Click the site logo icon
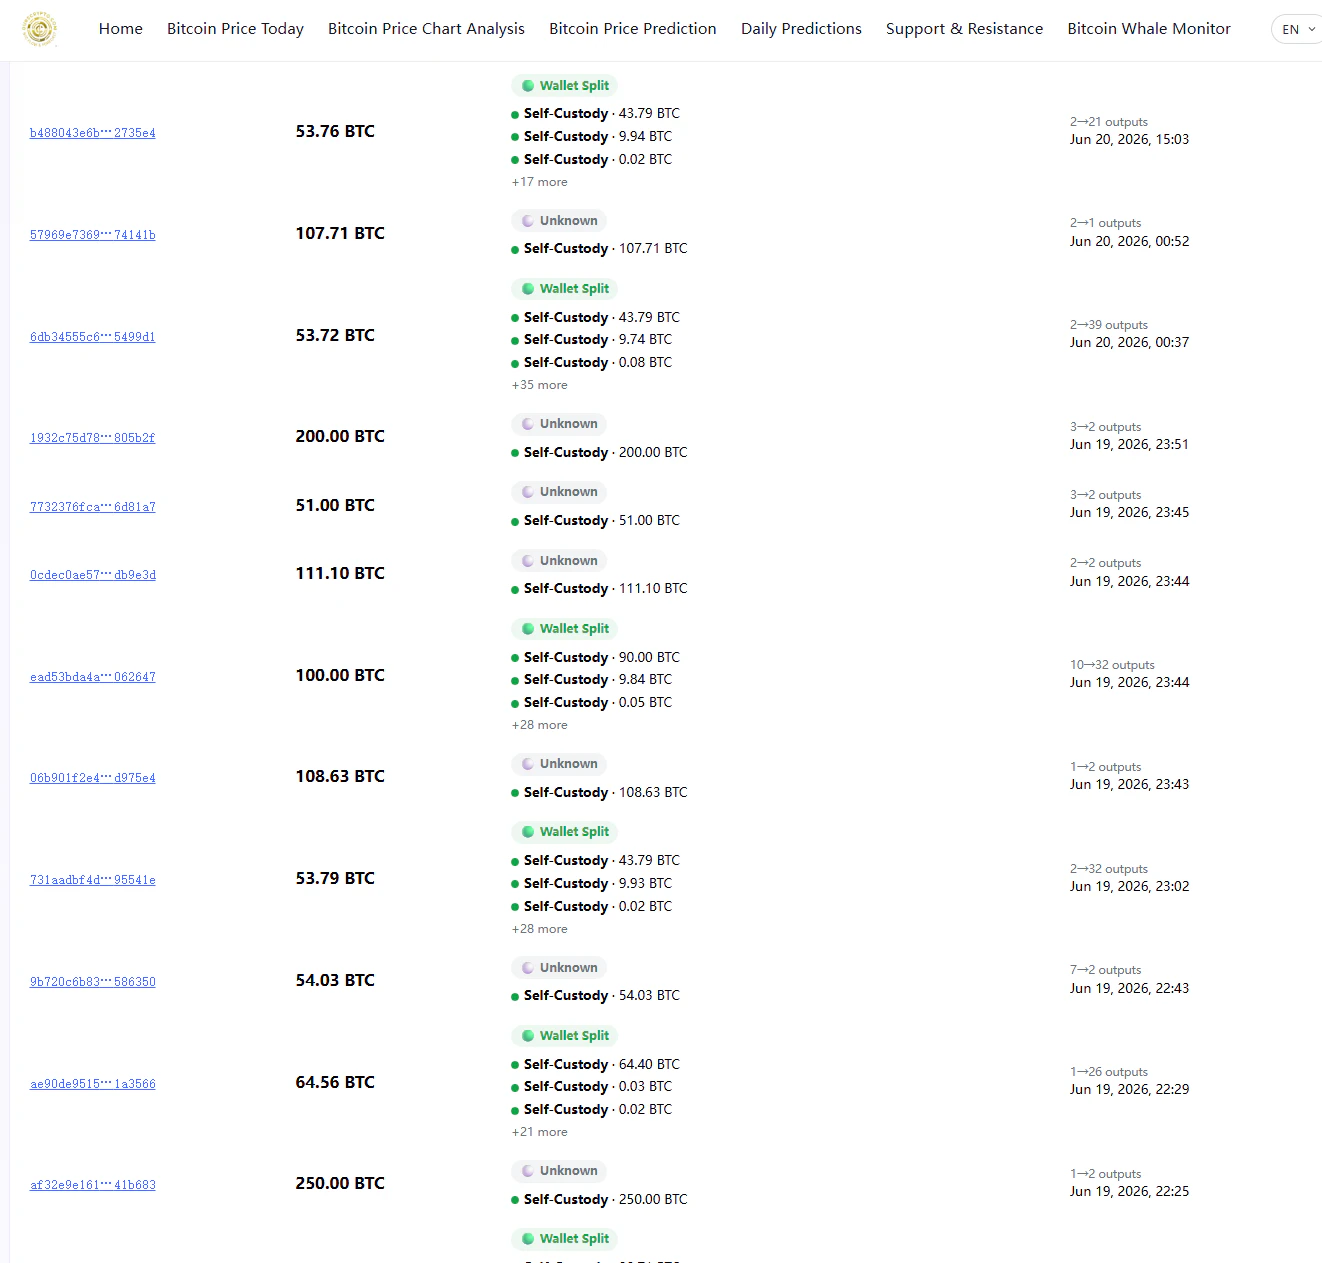The width and height of the screenshot is (1322, 1263). (x=40, y=29)
